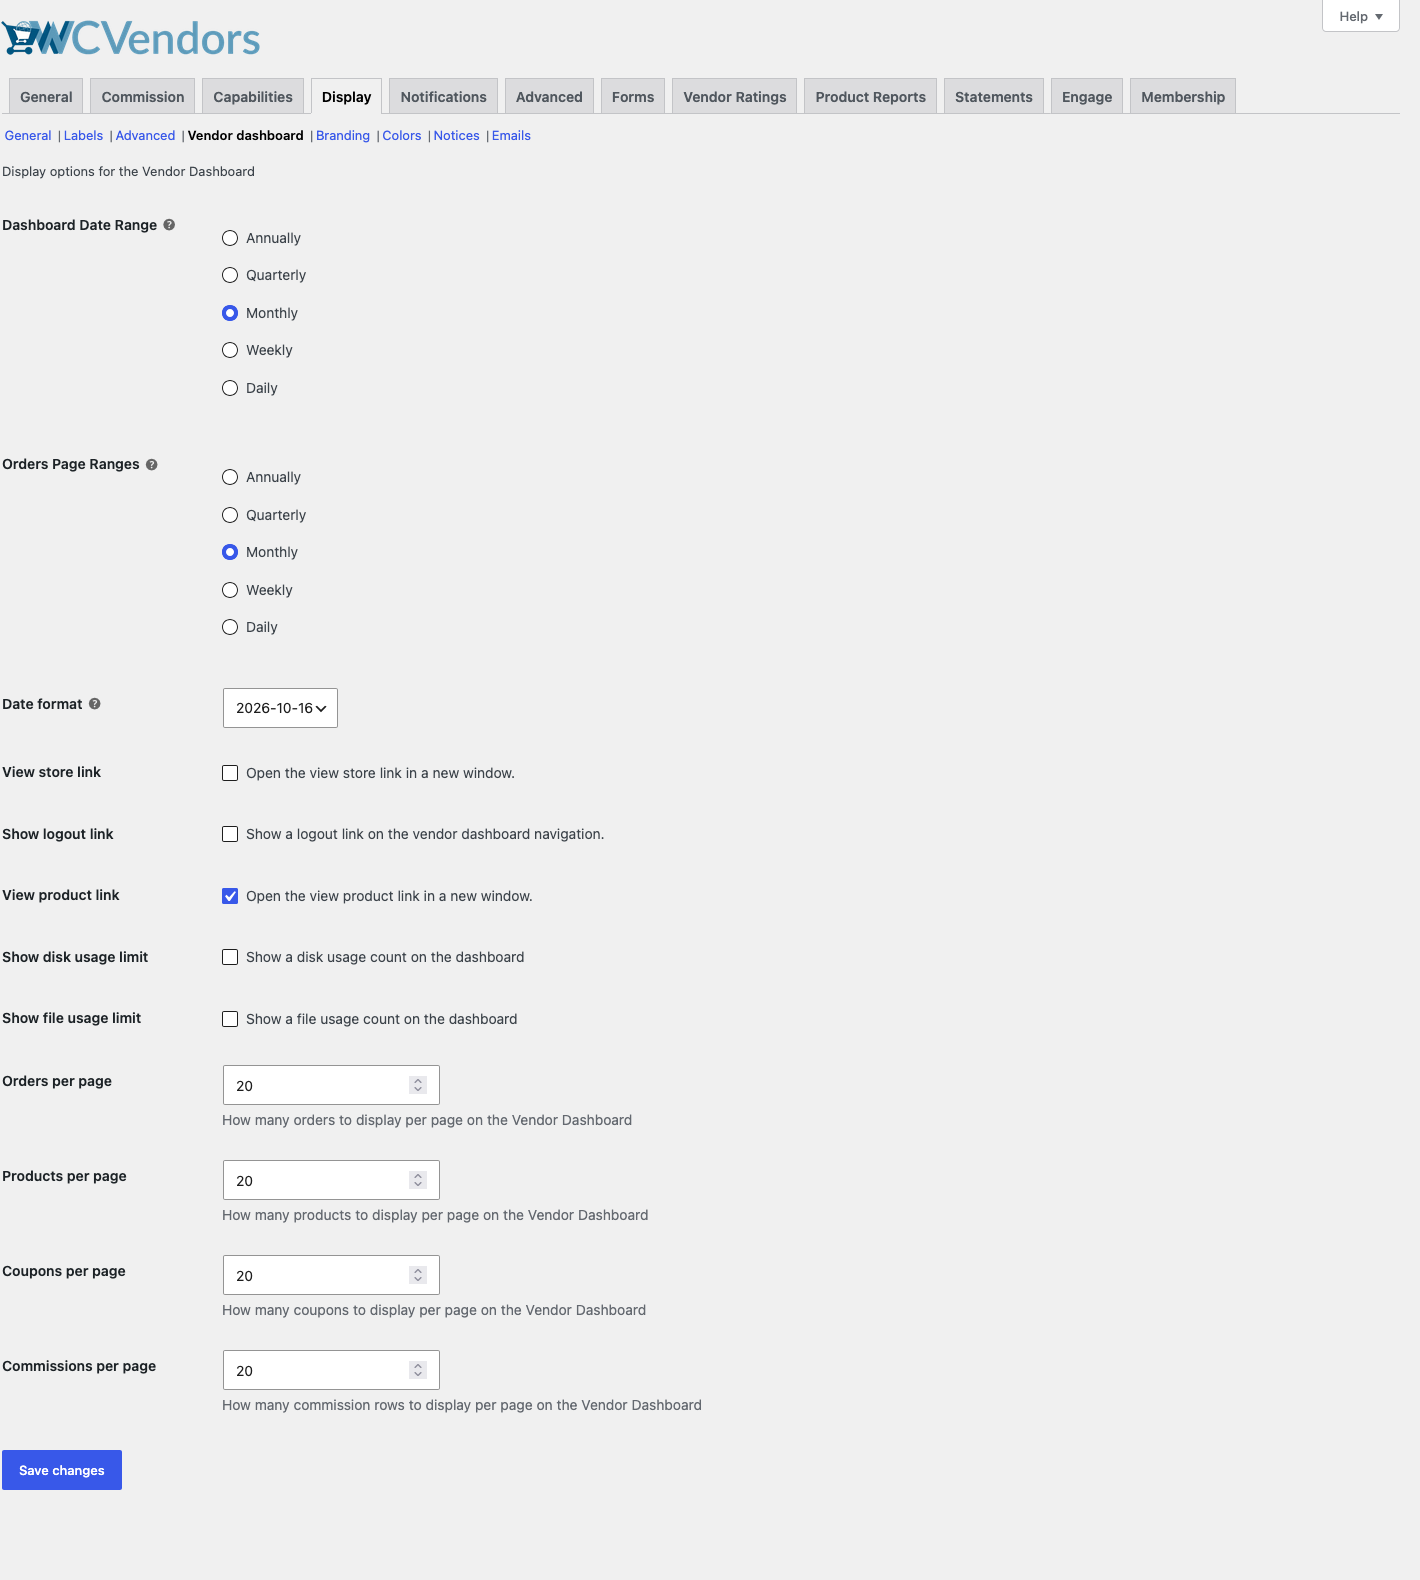This screenshot has width=1420, height=1580.
Task: Enable the show logout link checkbox
Action: [230, 834]
